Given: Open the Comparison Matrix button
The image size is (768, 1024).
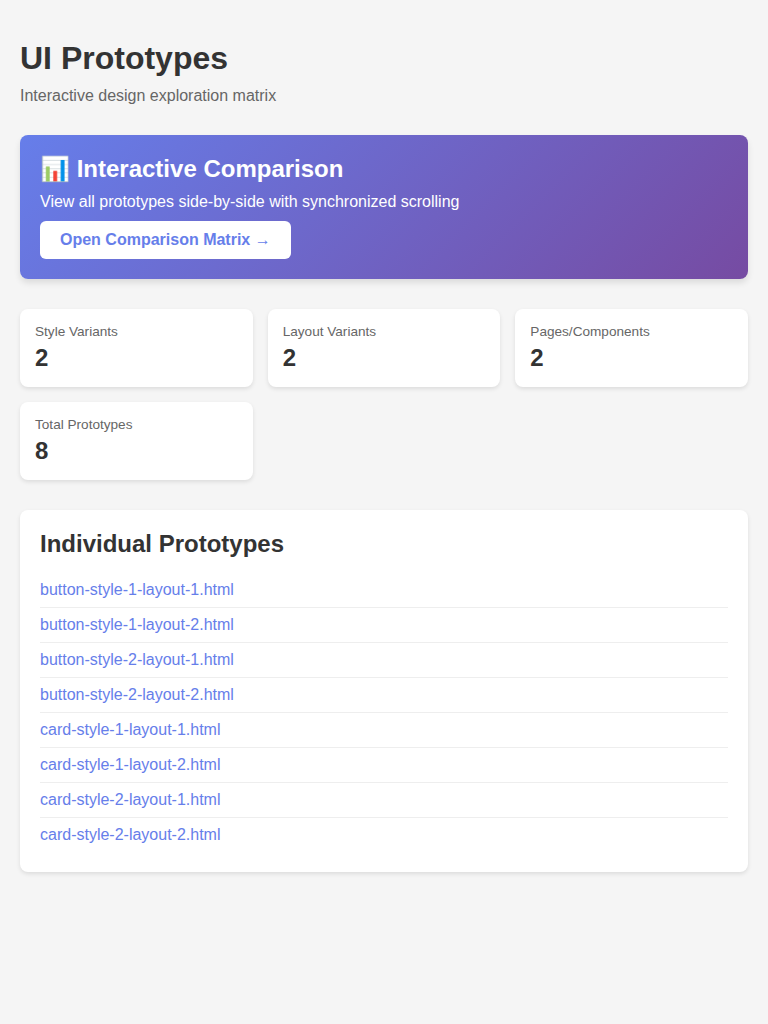Looking at the screenshot, I should click(x=165, y=240).
